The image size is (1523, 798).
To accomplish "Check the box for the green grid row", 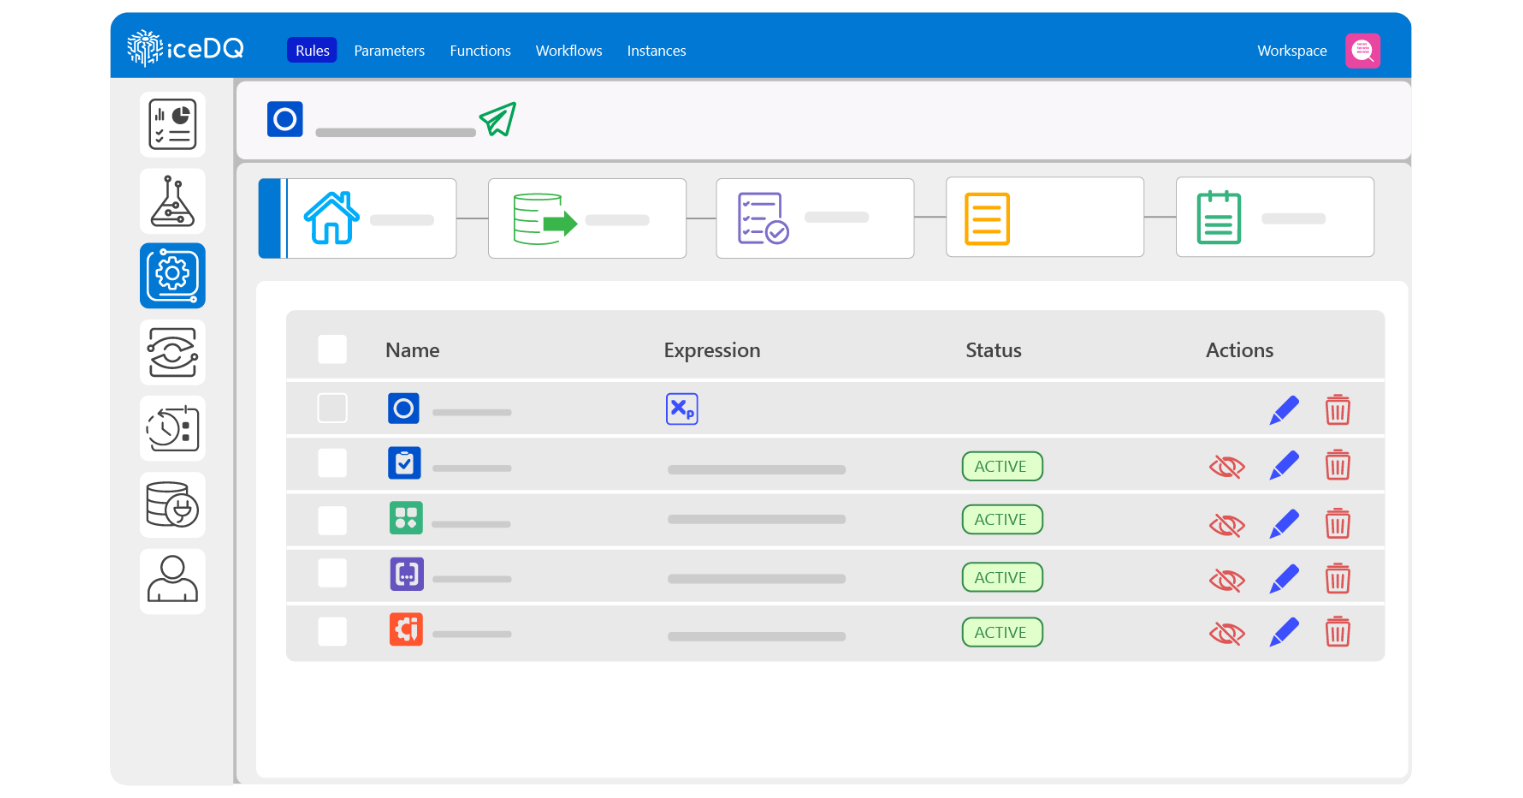I will point(332,520).
